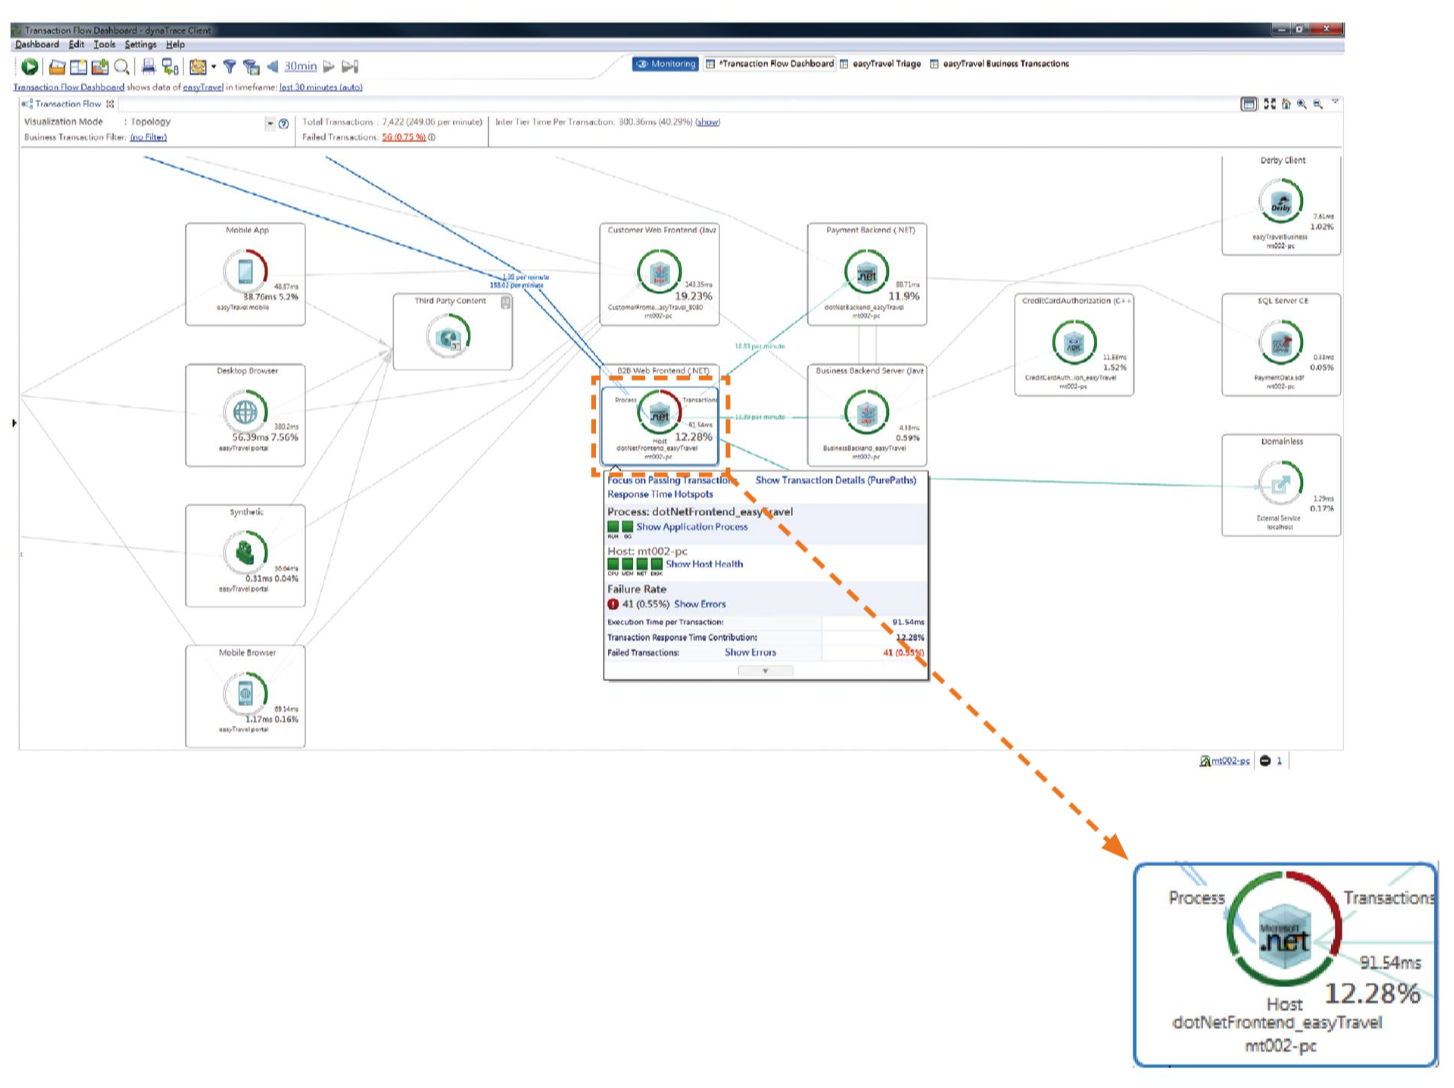Print the dashboard using the printer icon

coord(148,67)
